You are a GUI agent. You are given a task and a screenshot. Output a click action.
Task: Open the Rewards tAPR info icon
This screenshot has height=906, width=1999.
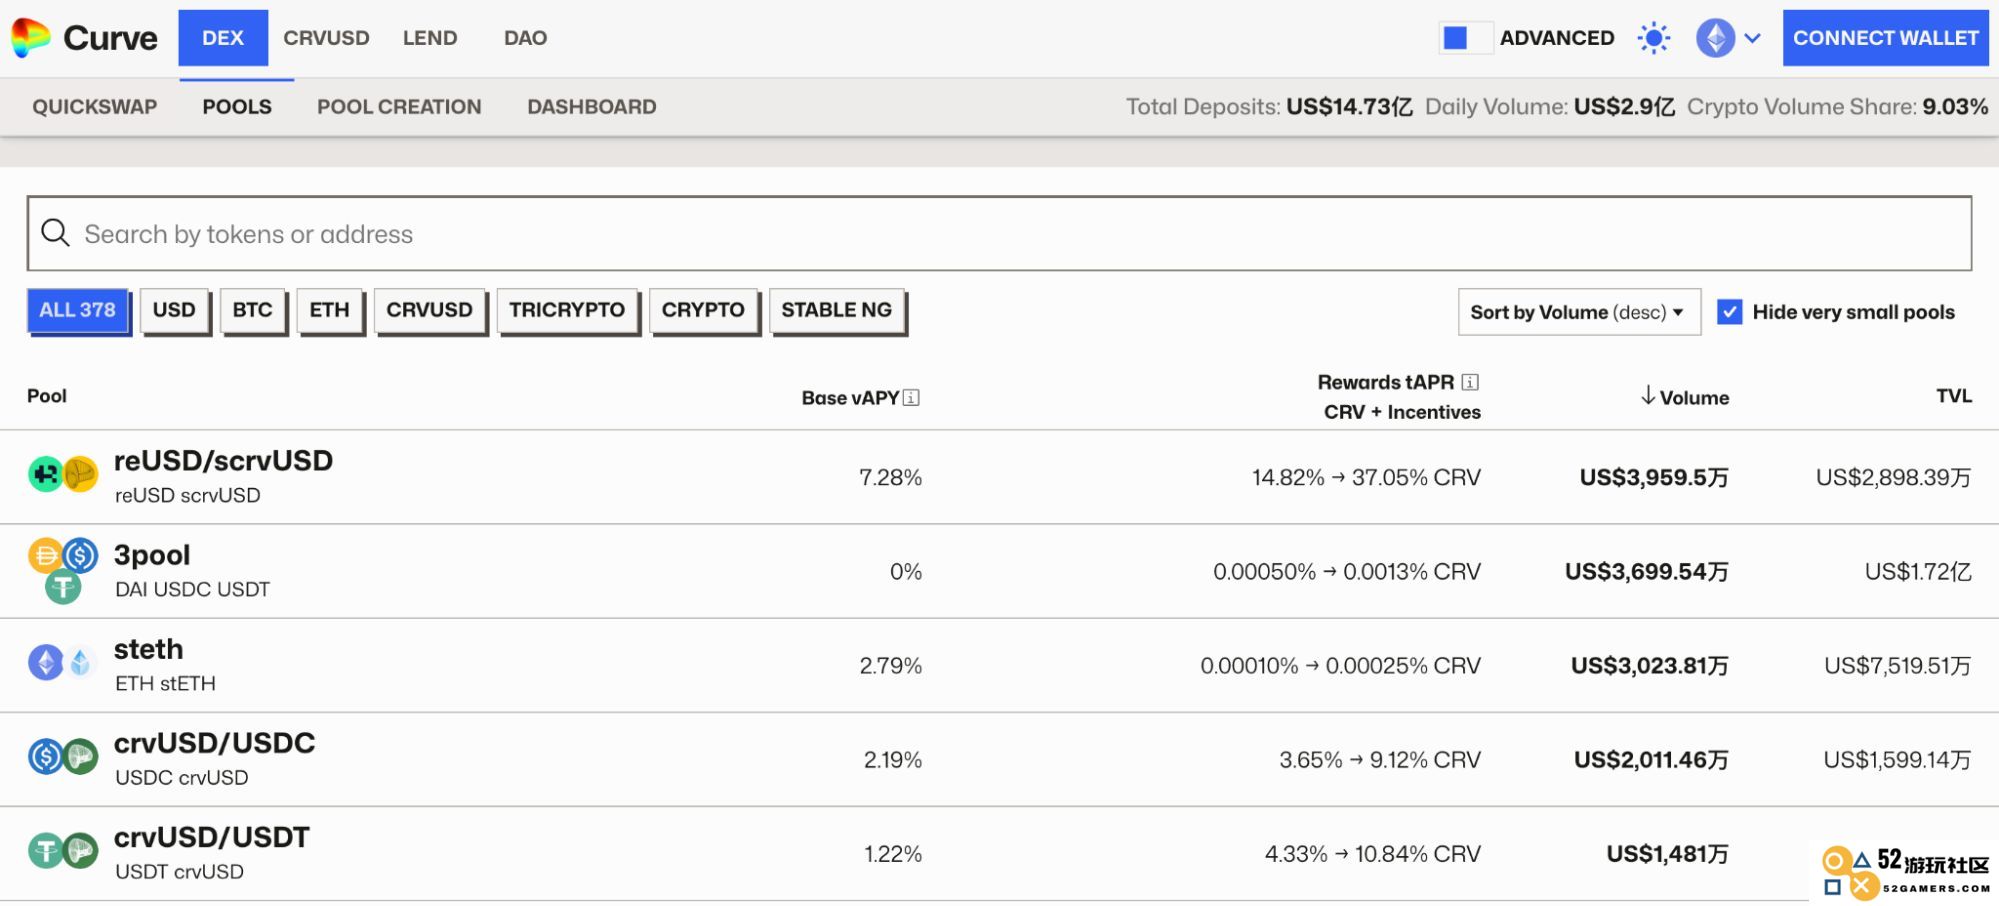tap(1470, 382)
